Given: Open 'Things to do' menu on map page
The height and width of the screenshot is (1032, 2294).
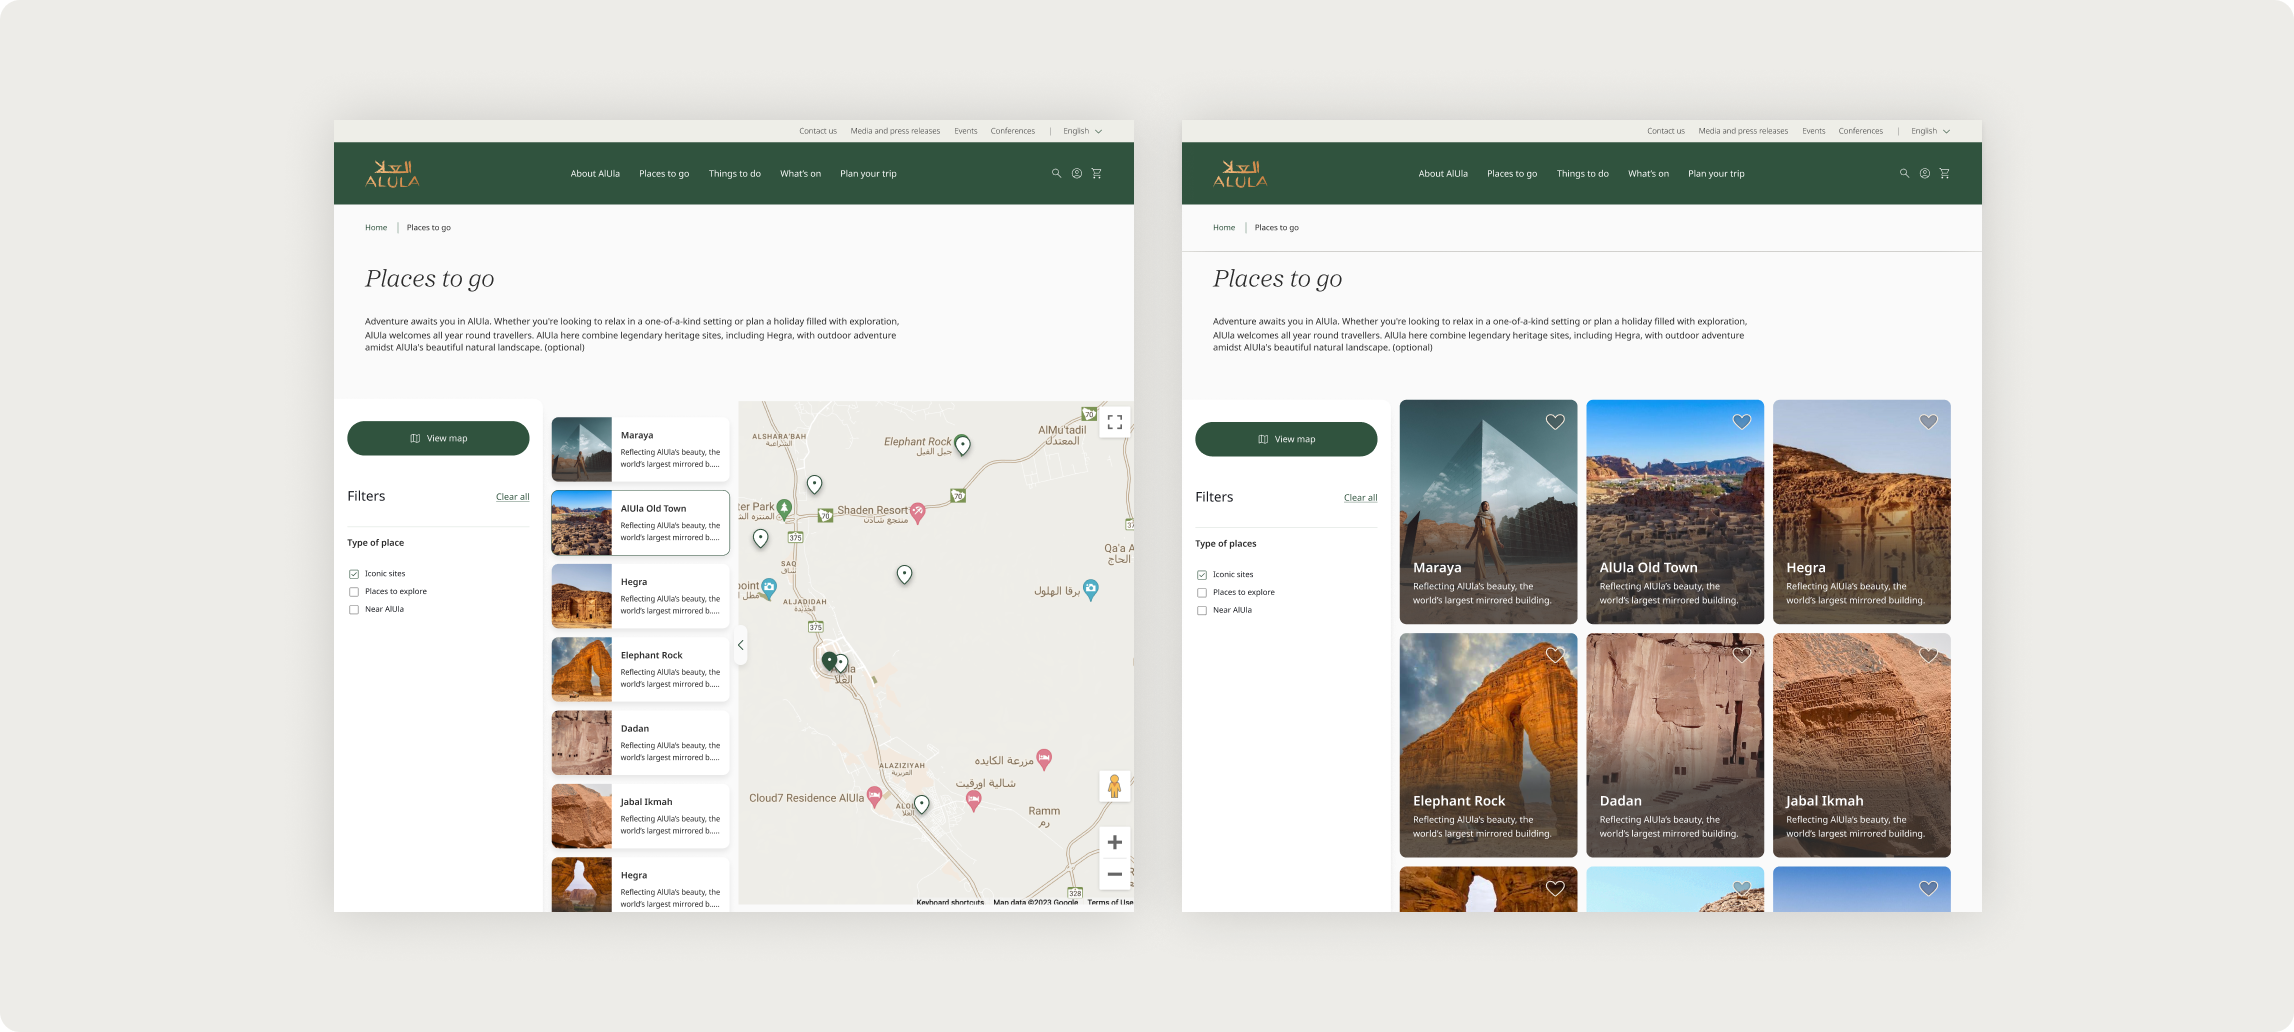Looking at the screenshot, I should 734,174.
